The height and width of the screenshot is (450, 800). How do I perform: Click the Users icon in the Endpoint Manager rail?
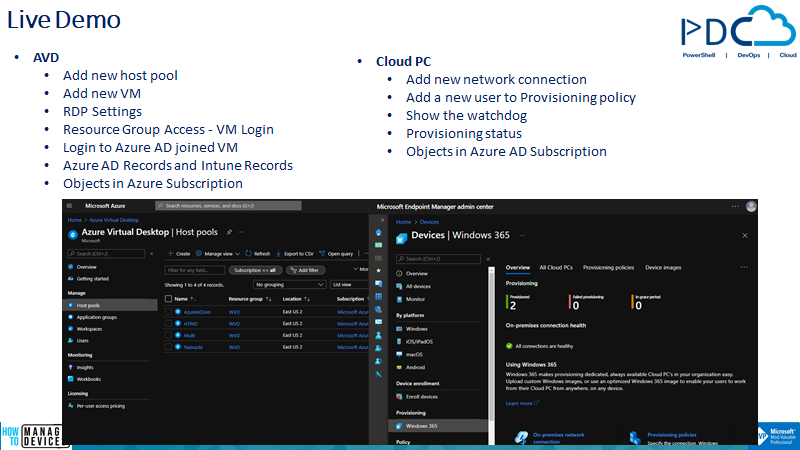coord(379,335)
